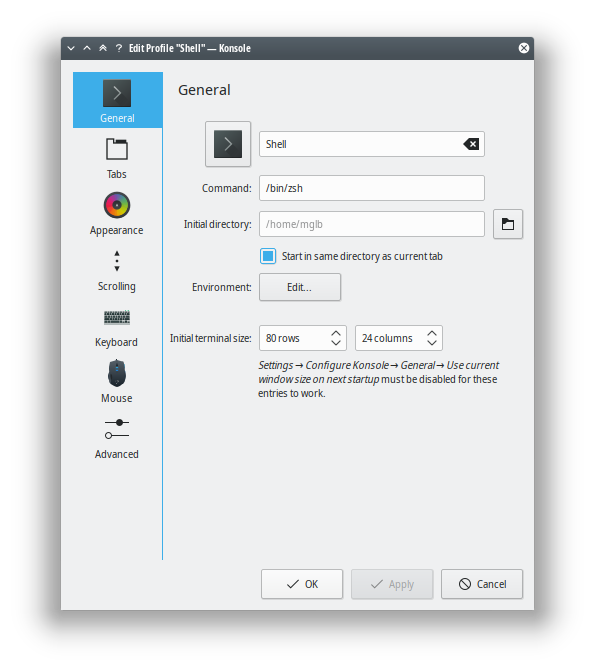Confirm changes with OK button
Image resolution: width=595 pixels, height=671 pixels.
pos(302,584)
